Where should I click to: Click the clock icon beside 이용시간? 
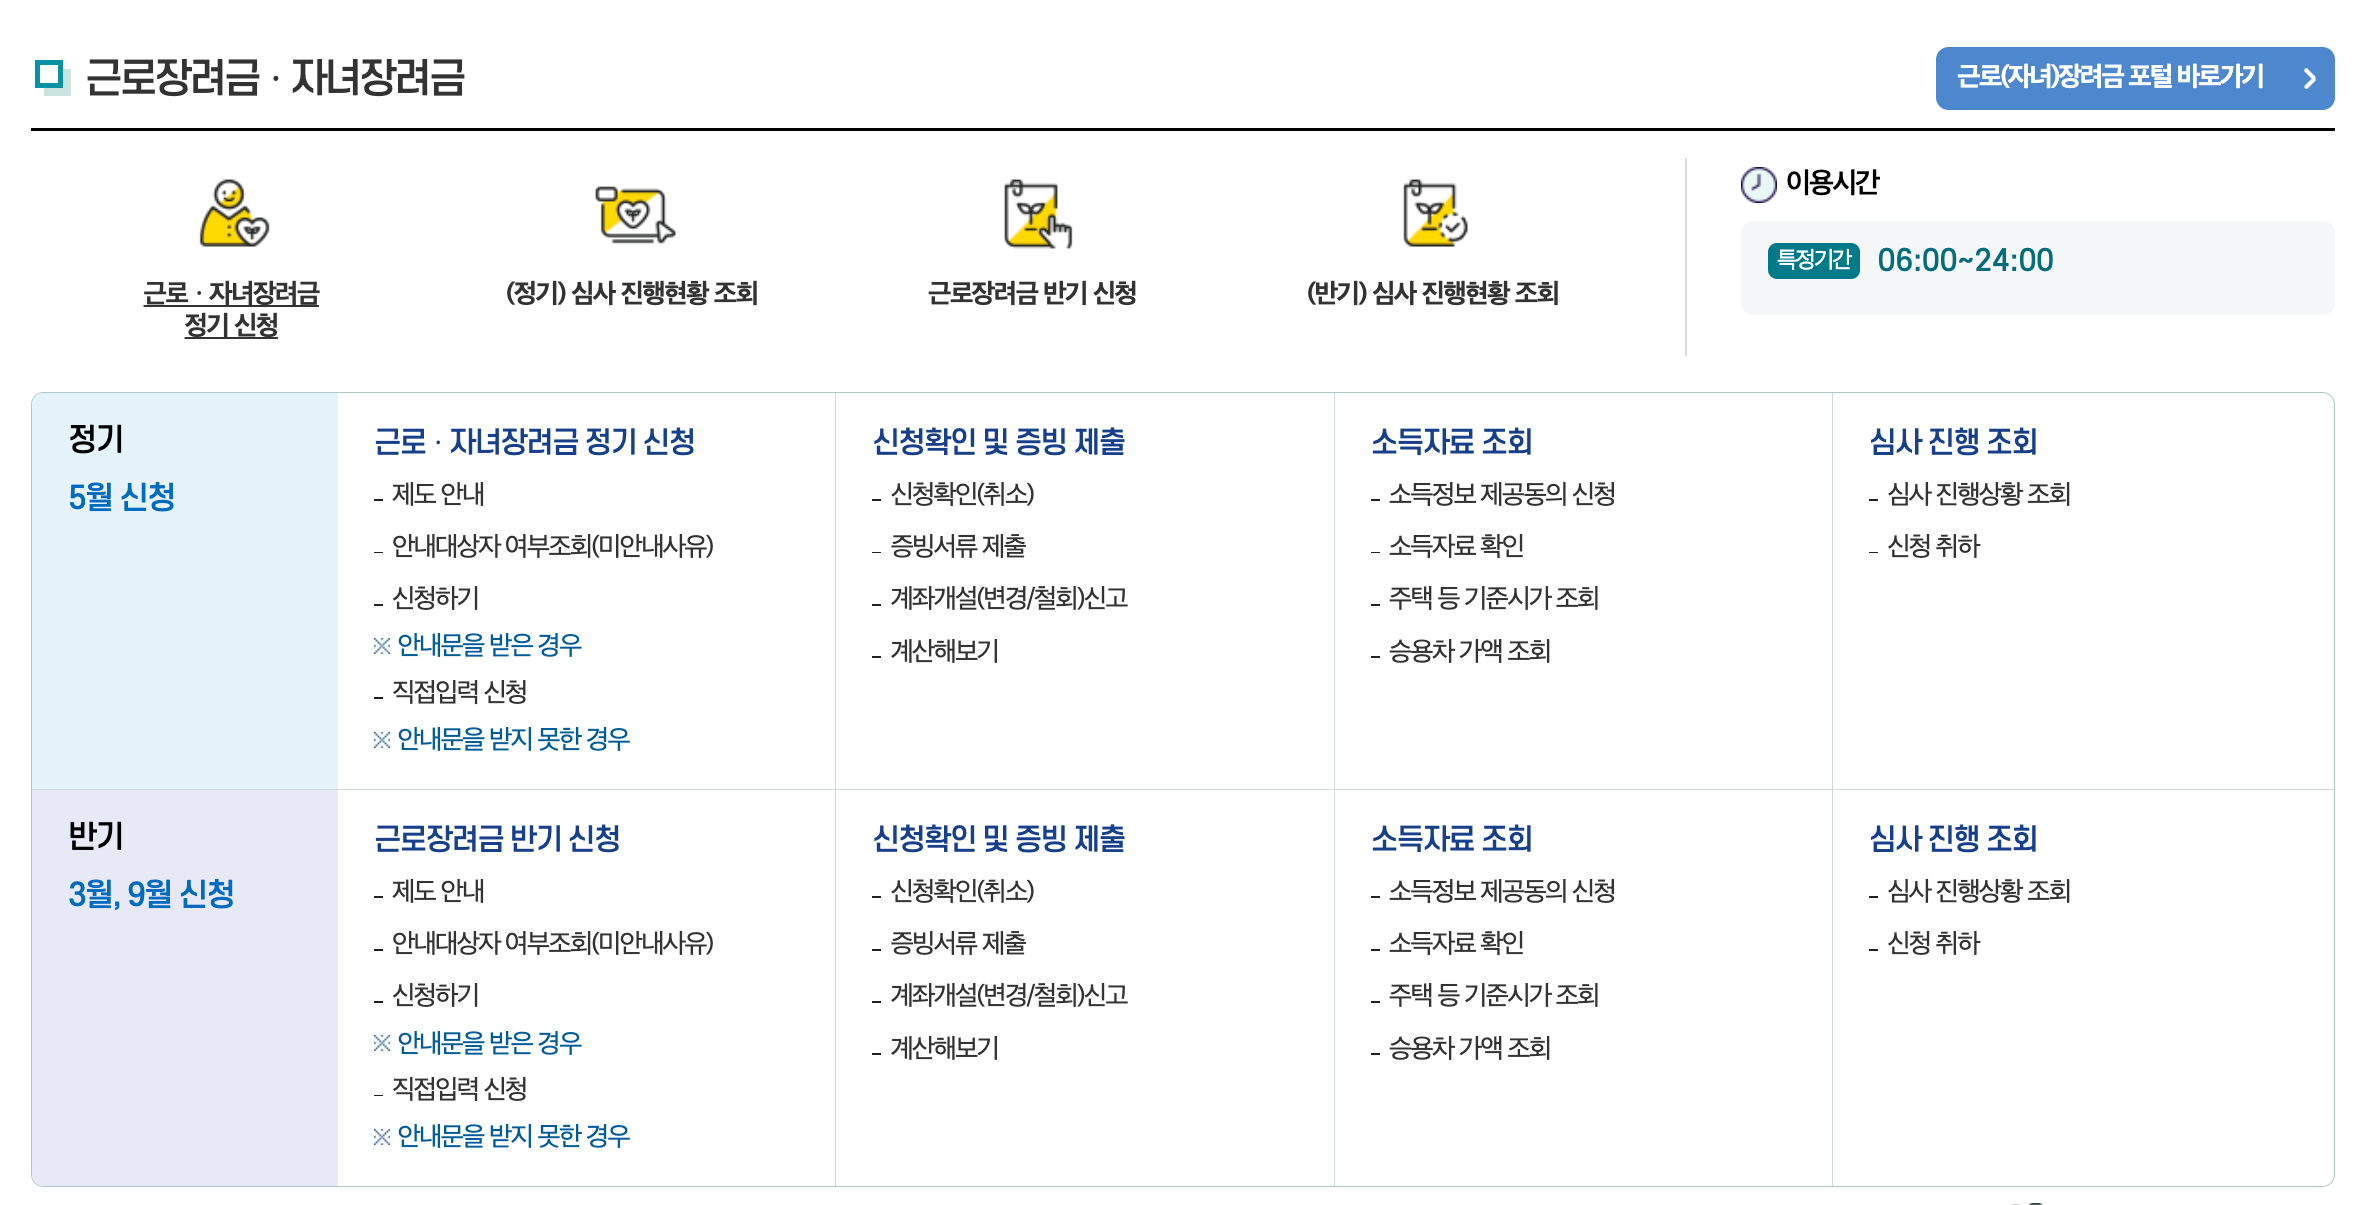tap(1758, 184)
